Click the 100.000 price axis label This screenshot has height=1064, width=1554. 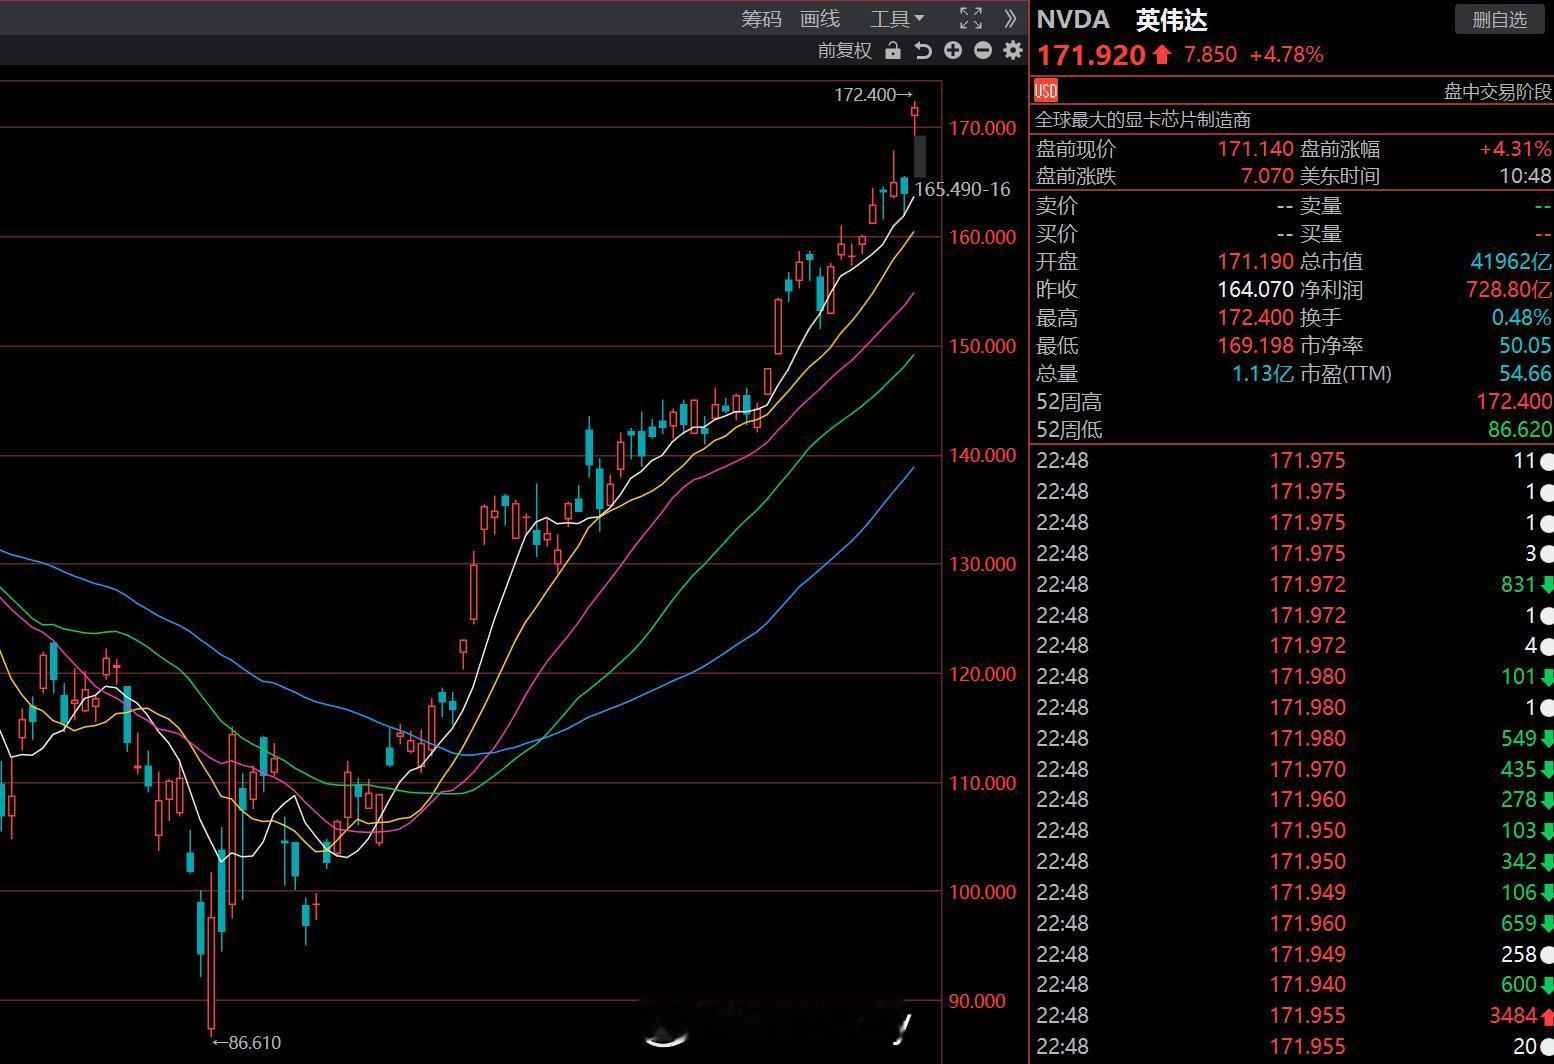coord(982,892)
